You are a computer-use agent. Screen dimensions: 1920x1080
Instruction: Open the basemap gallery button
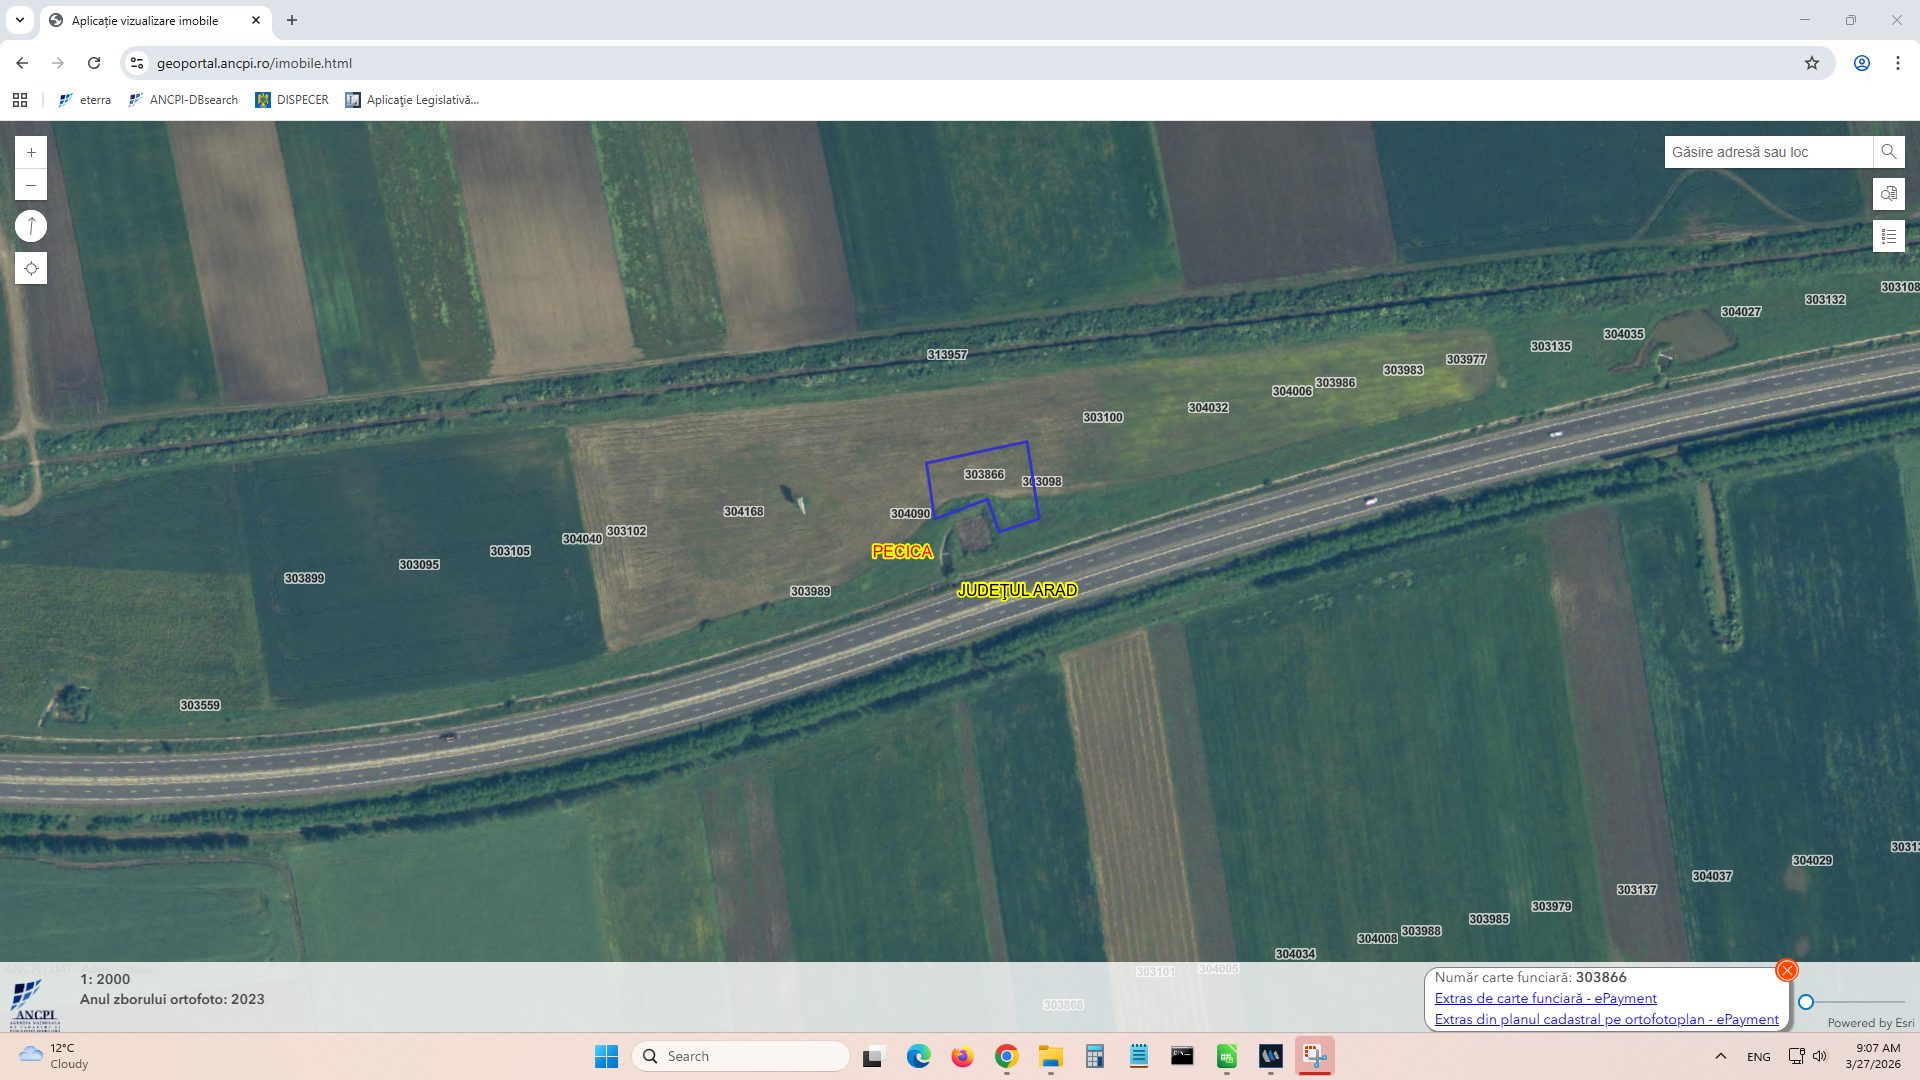(x=1888, y=194)
